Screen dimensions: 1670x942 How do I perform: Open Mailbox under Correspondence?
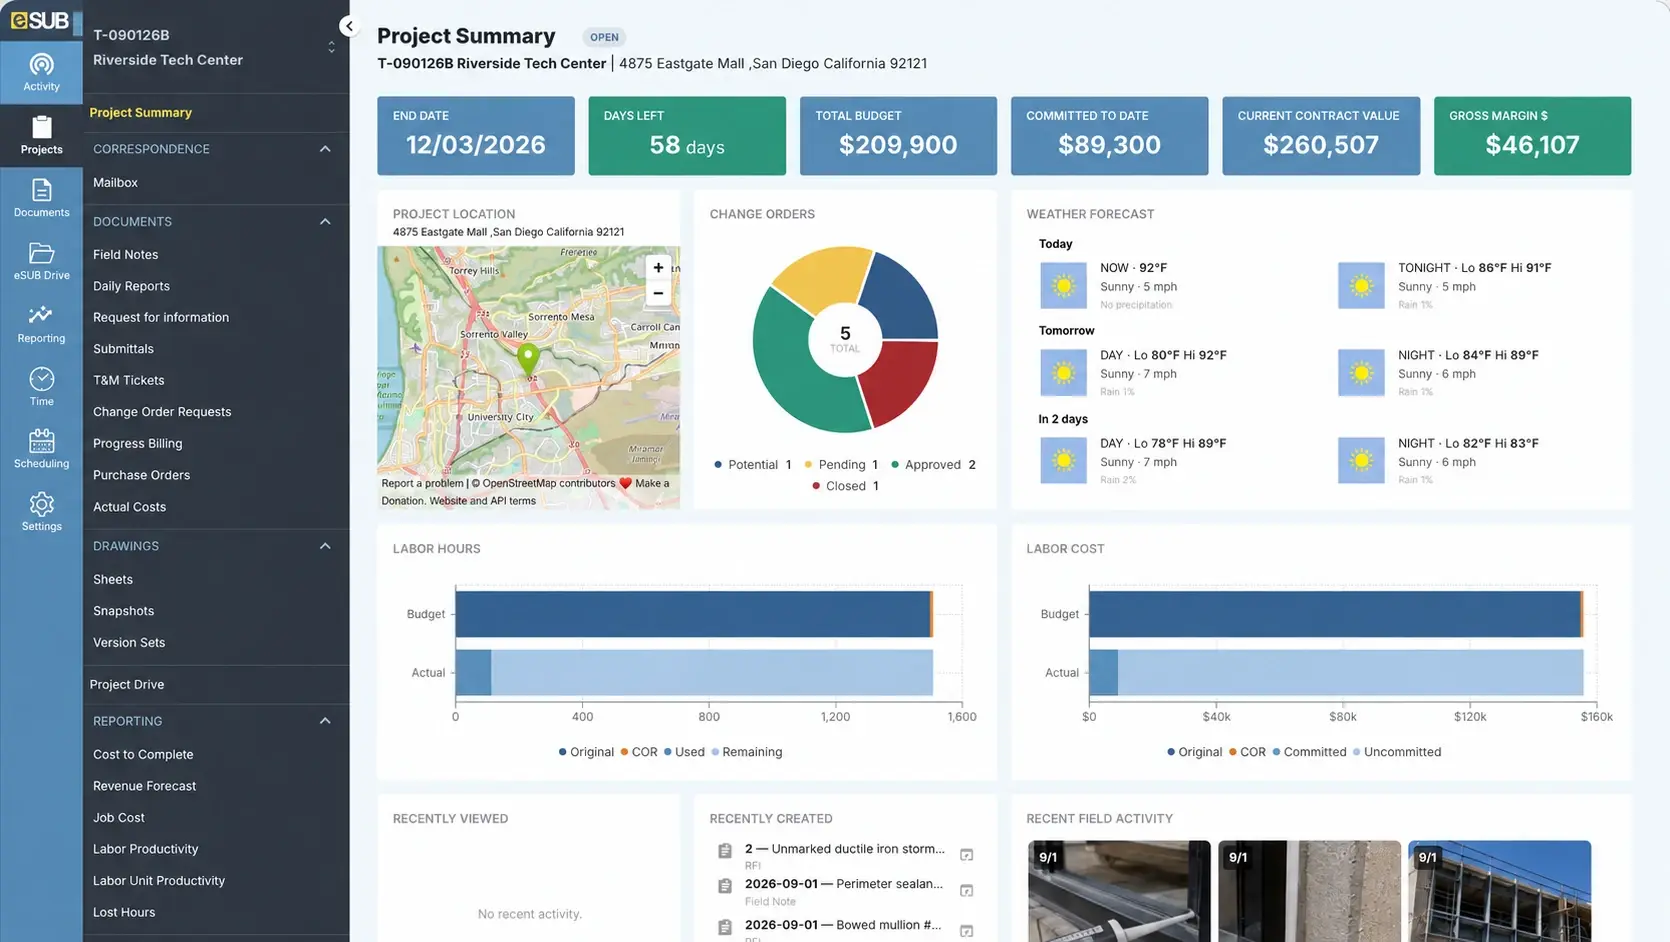[x=115, y=183]
